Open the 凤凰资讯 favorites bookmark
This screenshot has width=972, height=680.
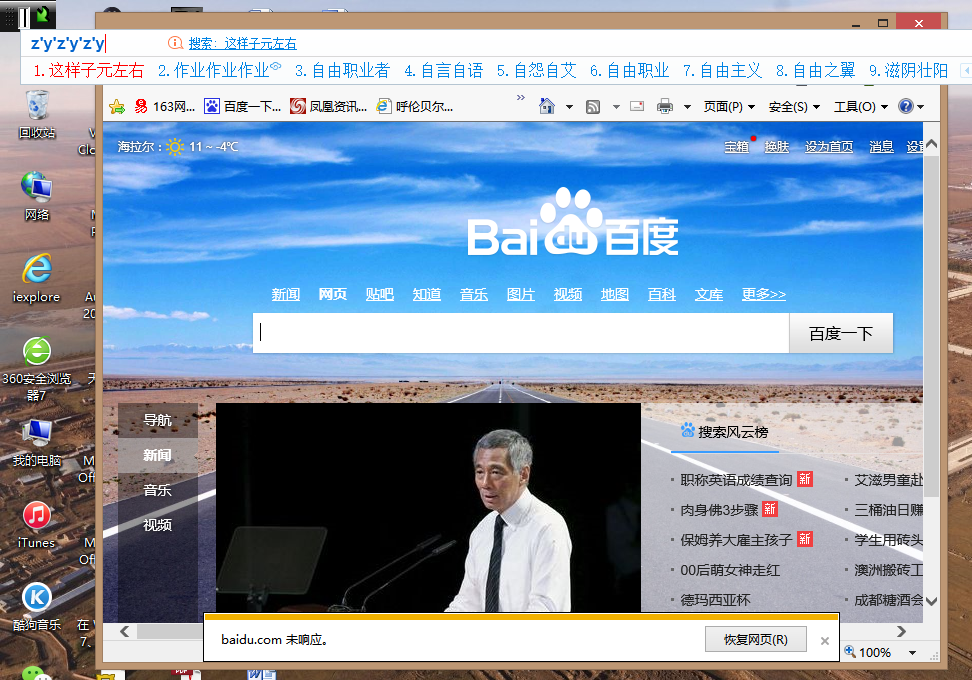[328, 107]
